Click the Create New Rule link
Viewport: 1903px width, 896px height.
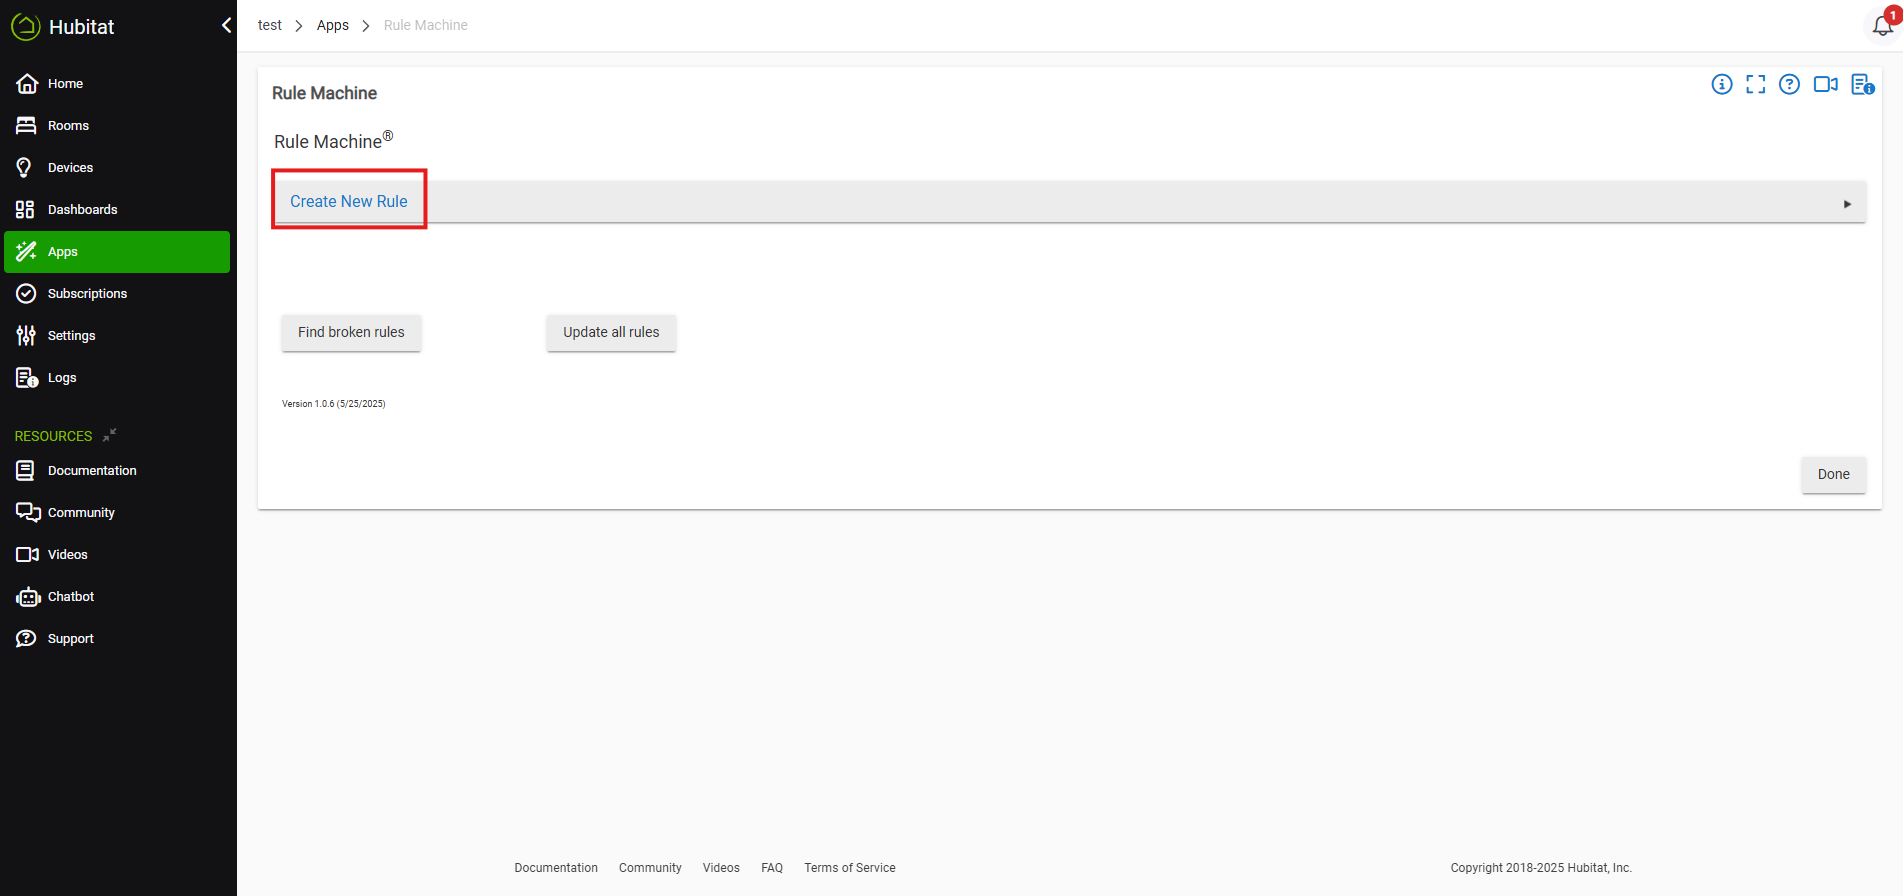pyautogui.click(x=349, y=201)
